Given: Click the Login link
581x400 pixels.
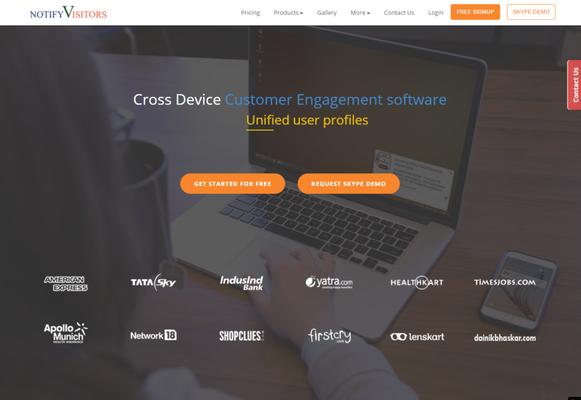Looking at the screenshot, I should (x=436, y=13).
